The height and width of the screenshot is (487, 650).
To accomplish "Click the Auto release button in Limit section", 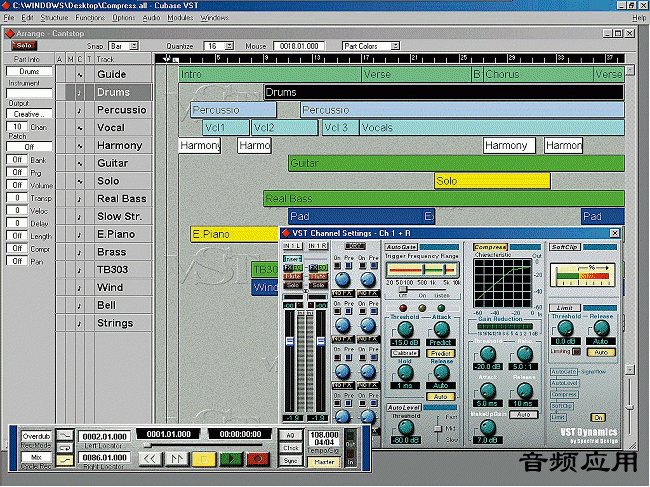I will coord(601,352).
